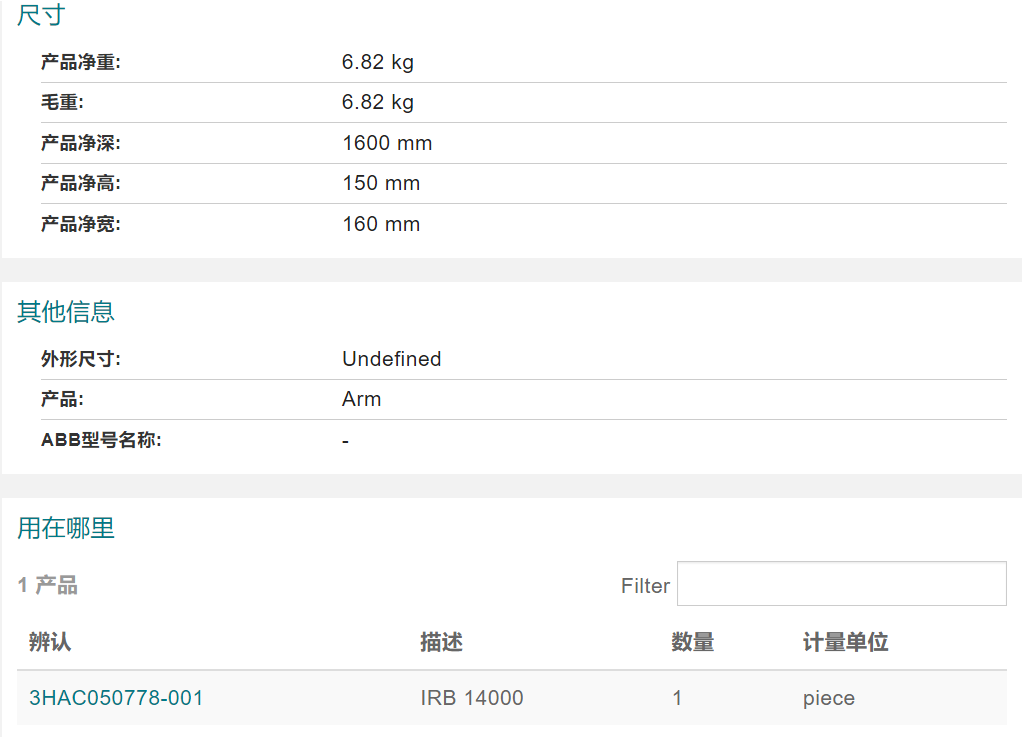Sort by the 计量单位 column header
The width and height of the screenshot is (1022, 737).
click(845, 642)
